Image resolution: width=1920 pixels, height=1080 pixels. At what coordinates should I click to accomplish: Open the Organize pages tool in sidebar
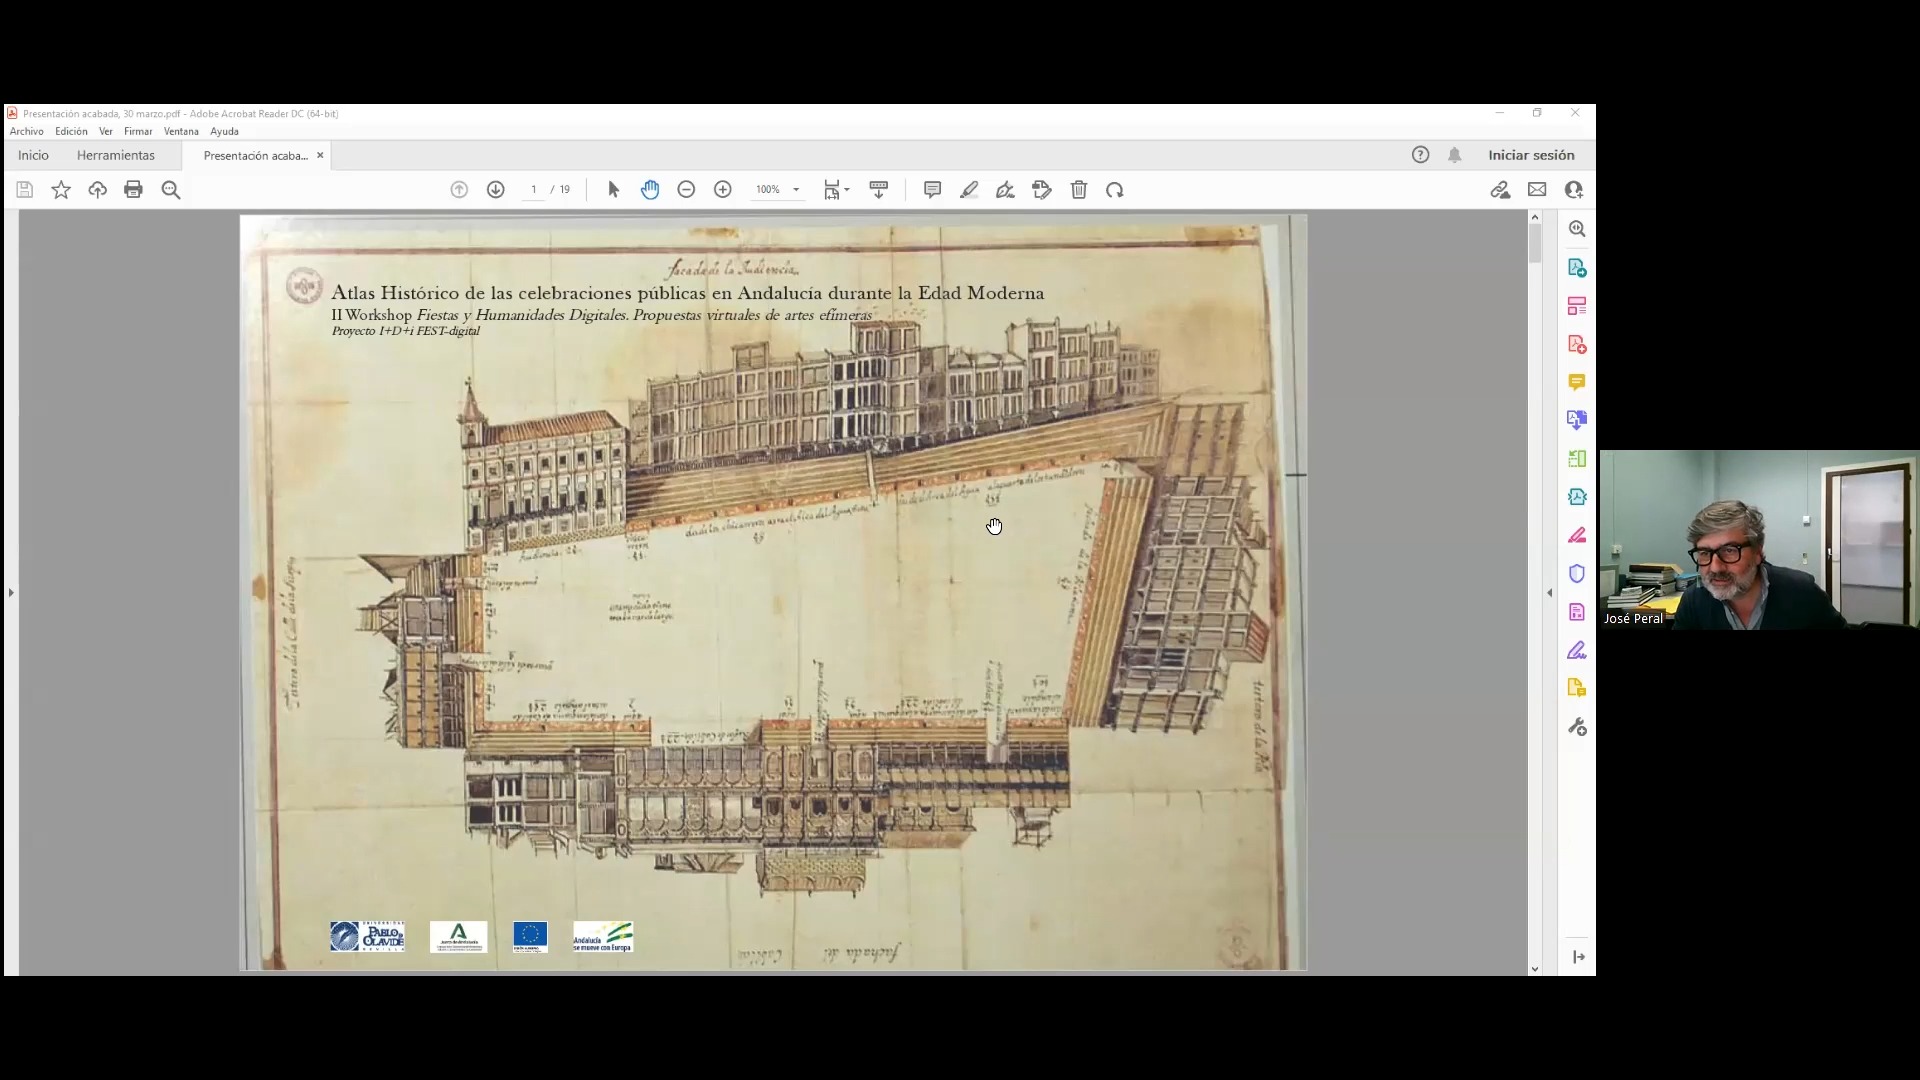[1577, 306]
